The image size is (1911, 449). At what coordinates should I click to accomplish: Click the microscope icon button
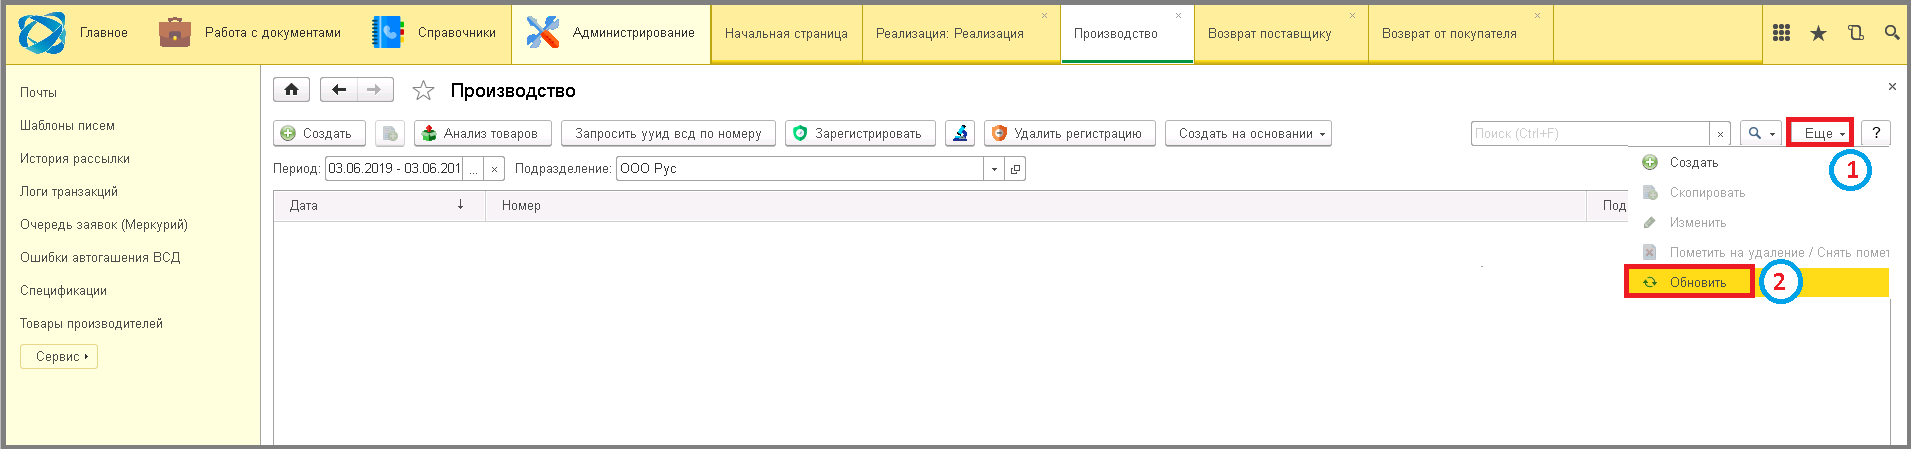[960, 133]
